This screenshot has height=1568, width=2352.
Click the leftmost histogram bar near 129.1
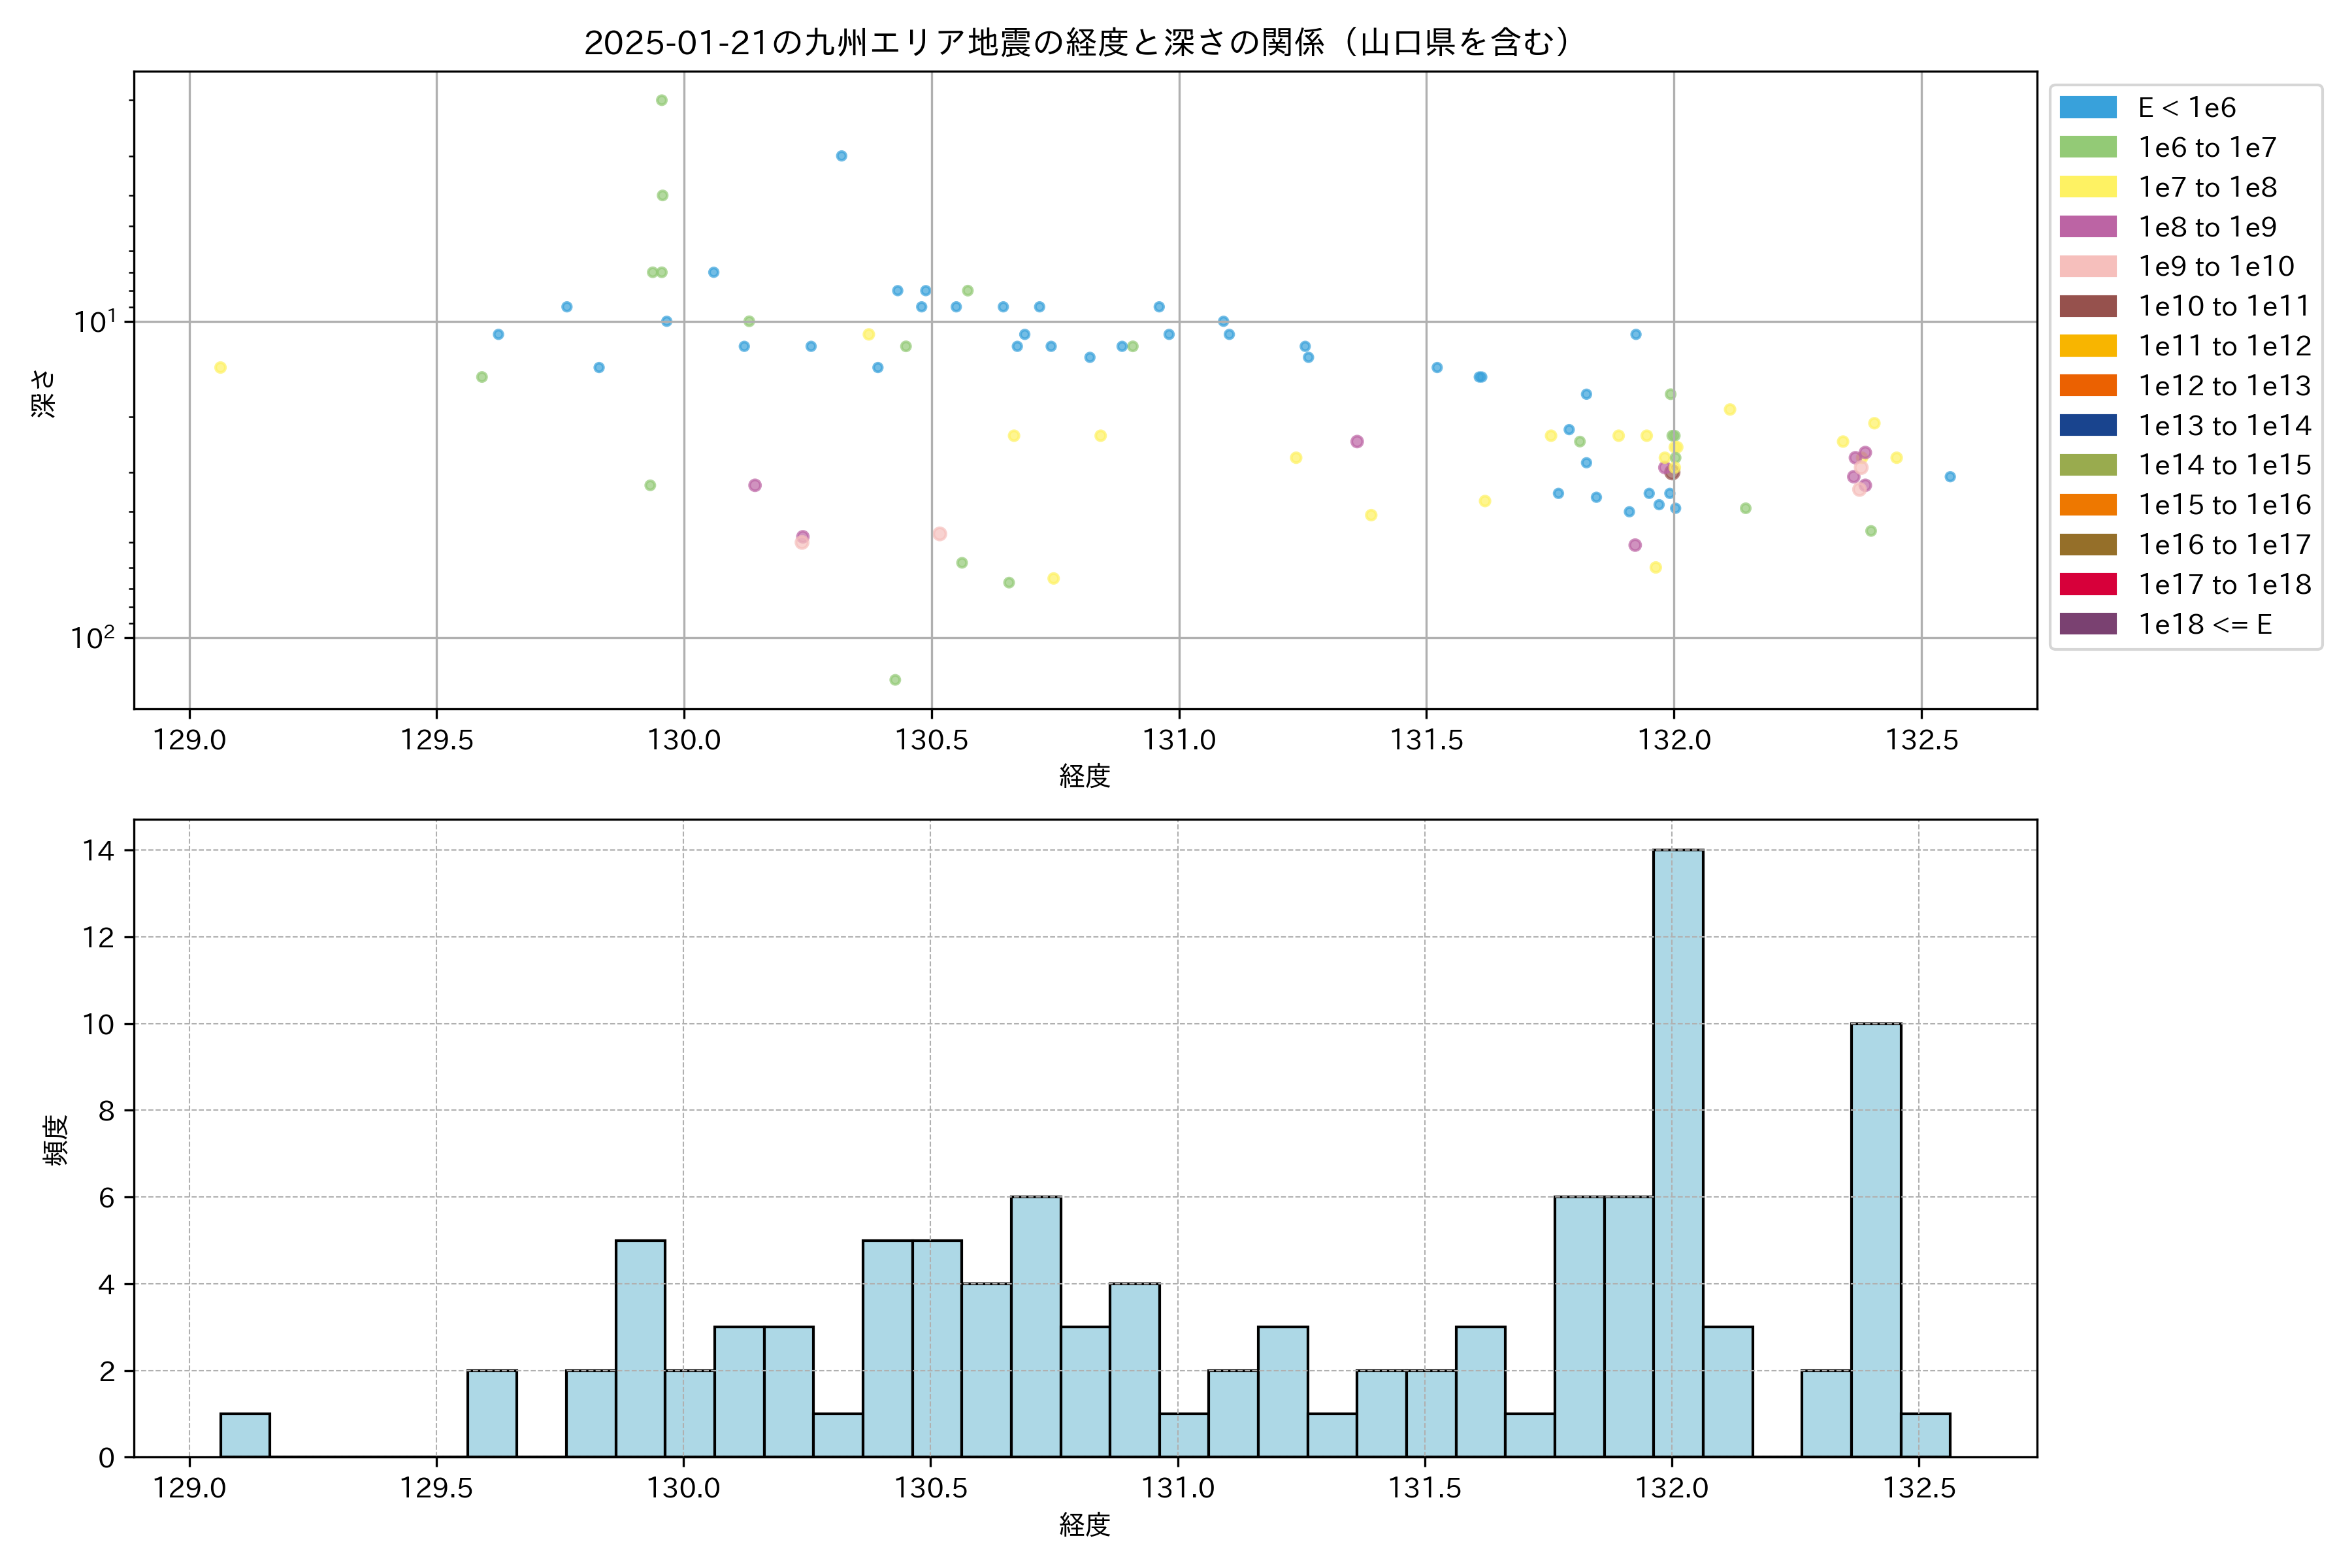click(245, 1435)
